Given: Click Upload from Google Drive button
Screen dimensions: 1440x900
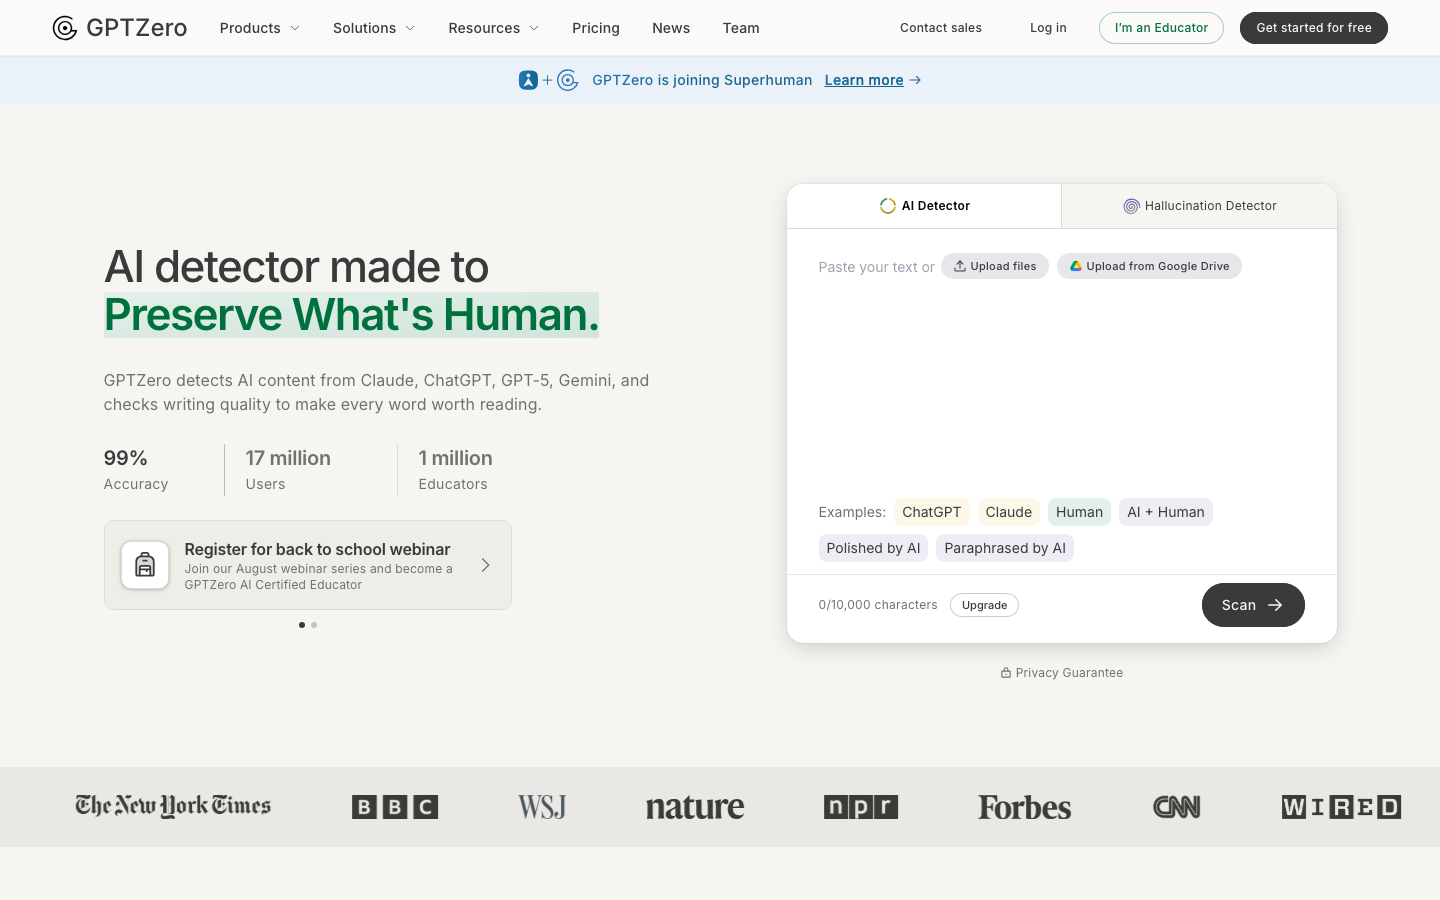Looking at the screenshot, I should point(1149,266).
